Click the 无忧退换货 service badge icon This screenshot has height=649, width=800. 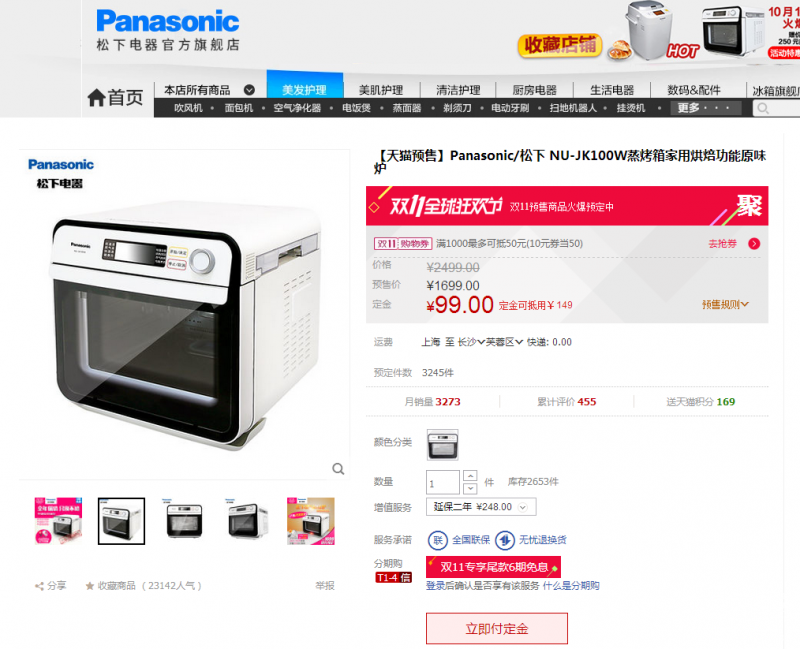click(505, 540)
